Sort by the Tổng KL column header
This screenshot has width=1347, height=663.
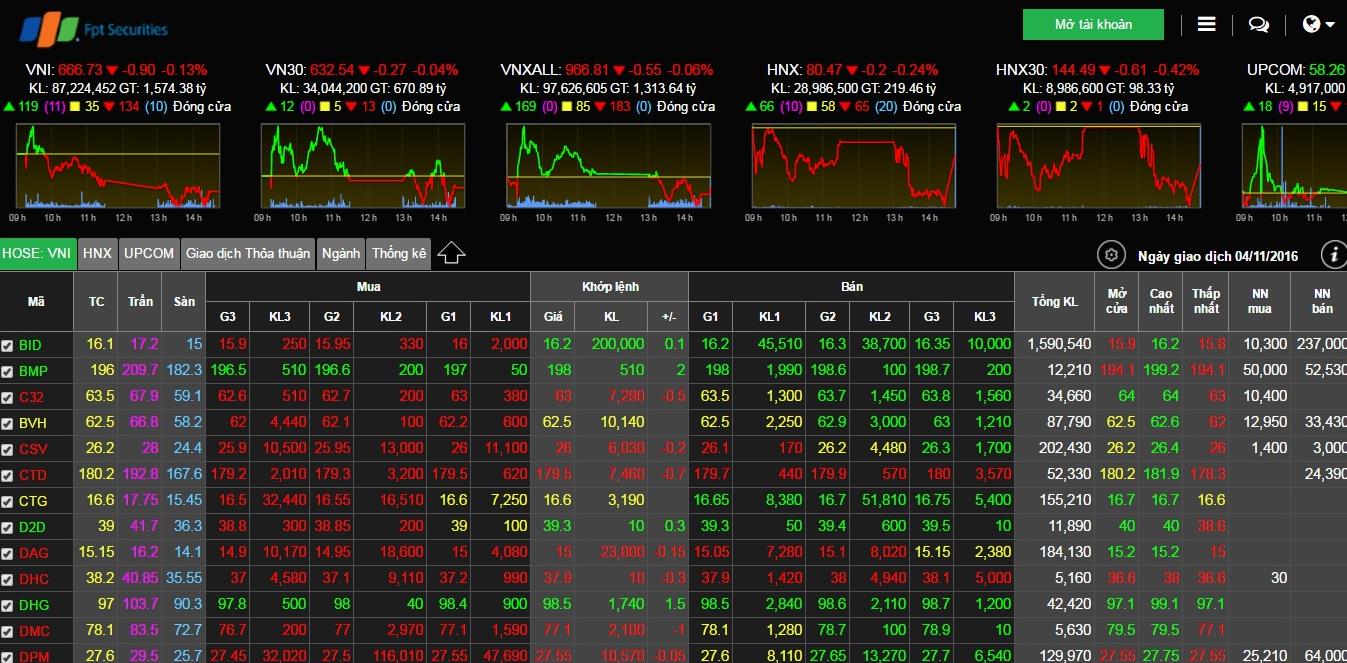tap(1055, 302)
